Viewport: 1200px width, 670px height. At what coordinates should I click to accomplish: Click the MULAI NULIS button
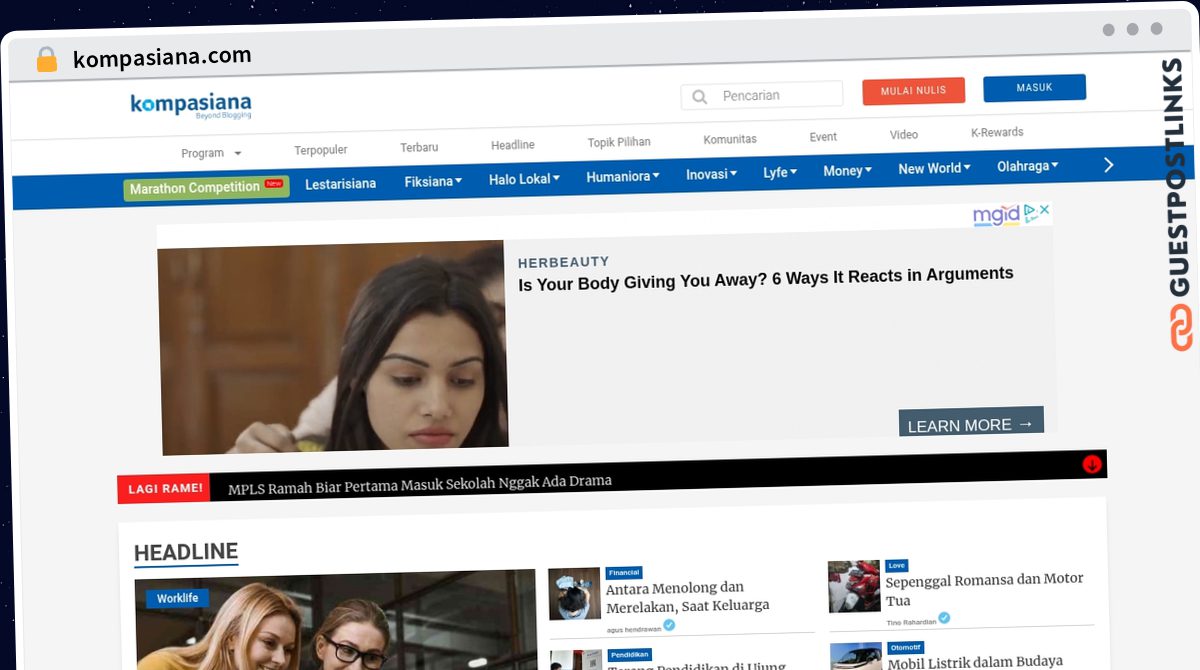pos(913,90)
